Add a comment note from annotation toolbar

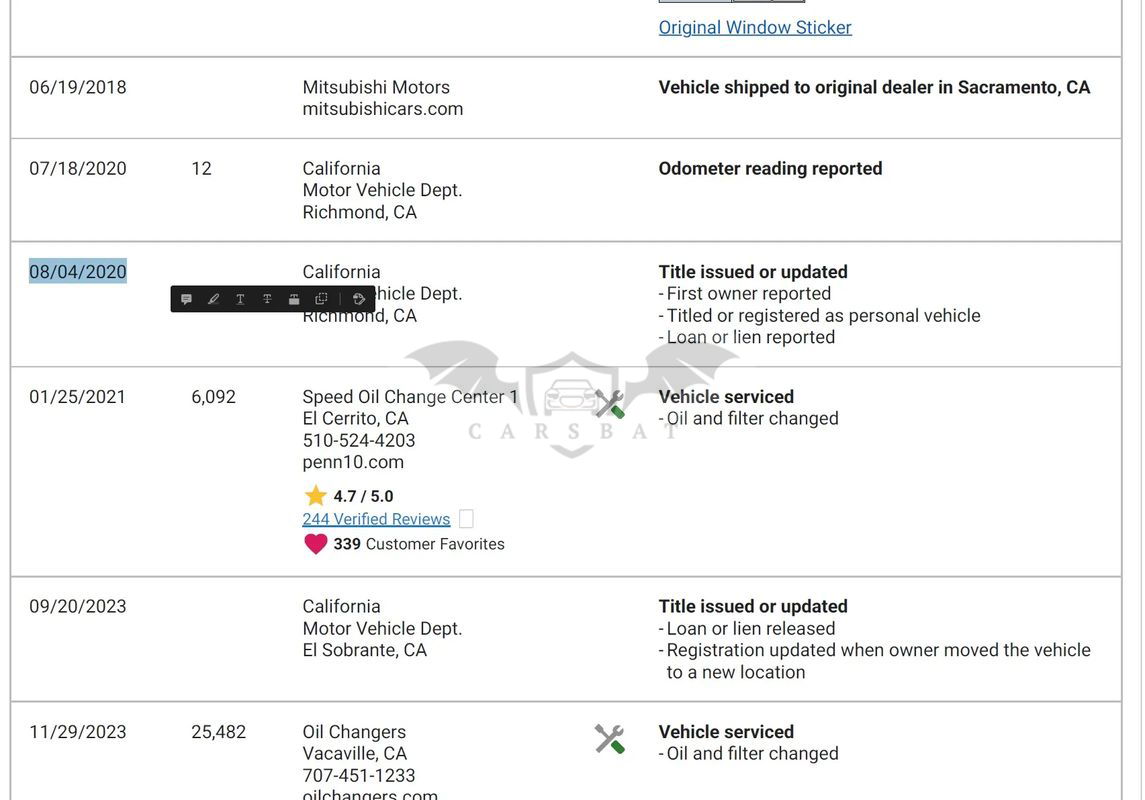[187, 299]
